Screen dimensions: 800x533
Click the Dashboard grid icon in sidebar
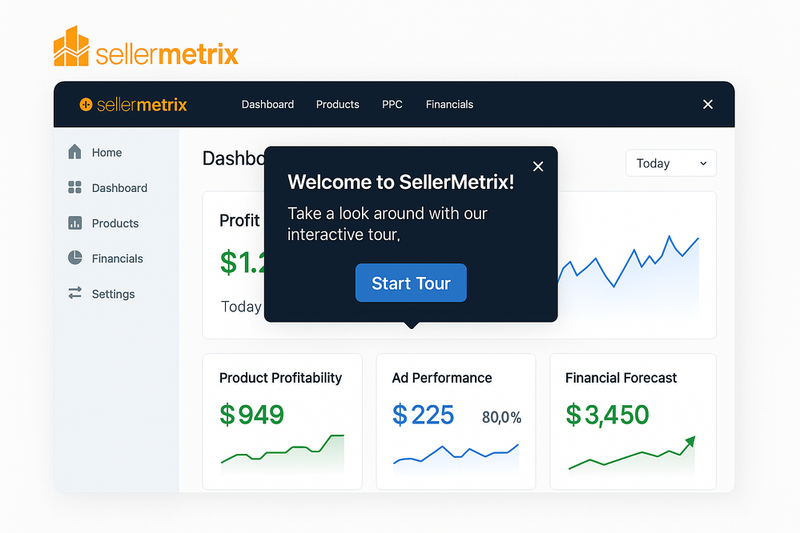[x=75, y=187]
